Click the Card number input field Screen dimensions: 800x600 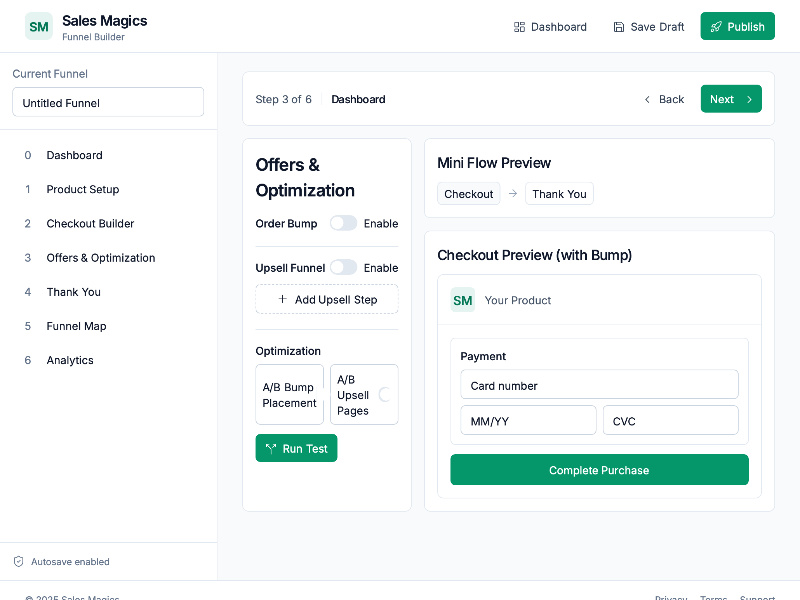599,384
